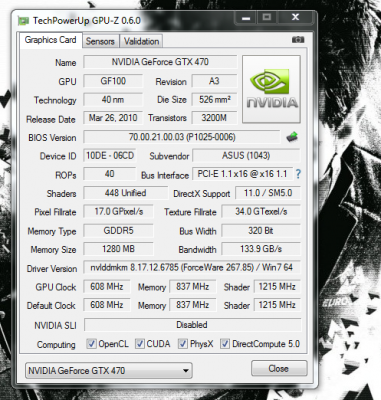The width and height of the screenshot is (381, 400).
Task: Click the Pixel Fillrate field 17.0 GPixel/s
Action: pos(118,212)
